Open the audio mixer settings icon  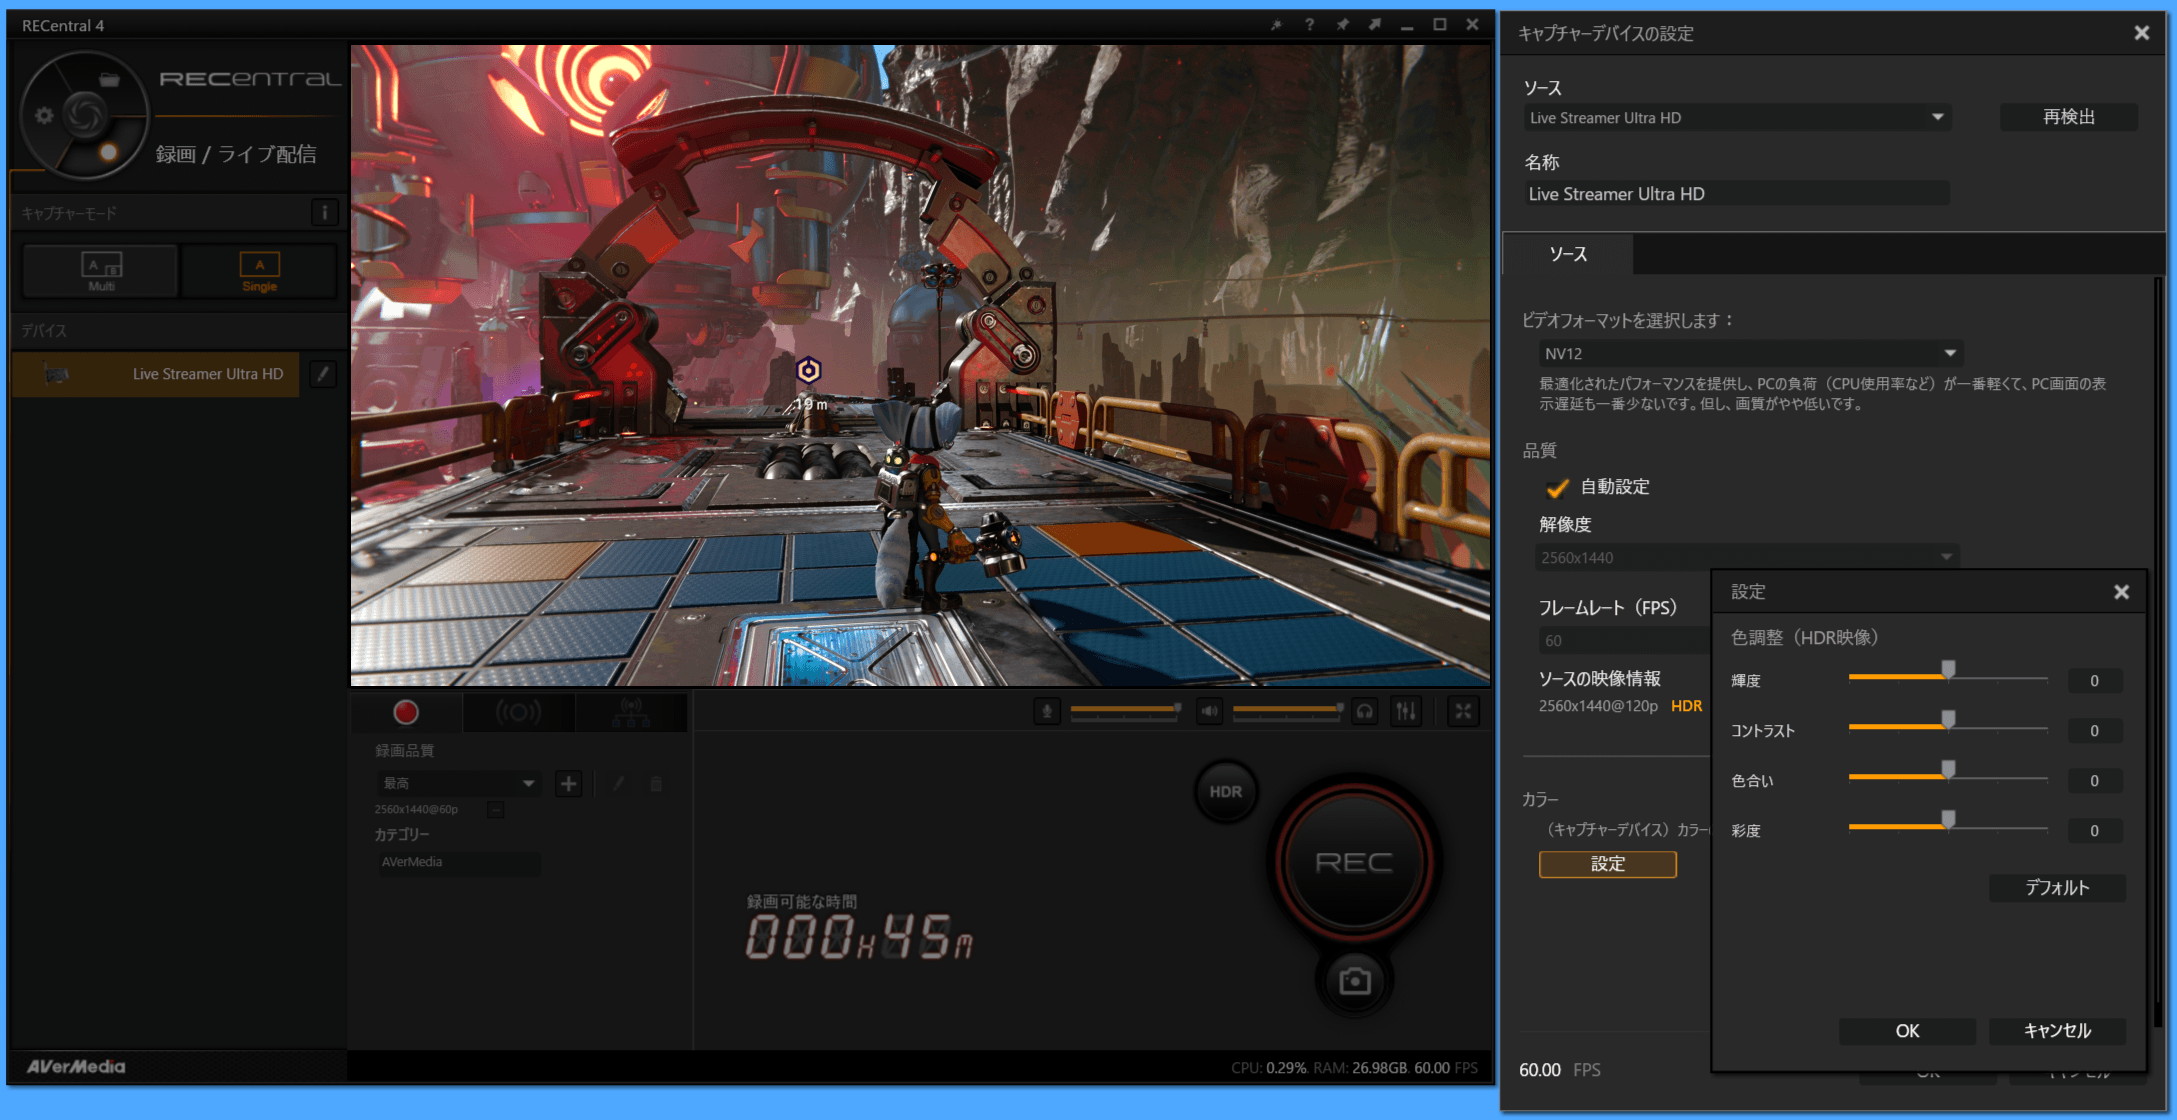[1406, 711]
